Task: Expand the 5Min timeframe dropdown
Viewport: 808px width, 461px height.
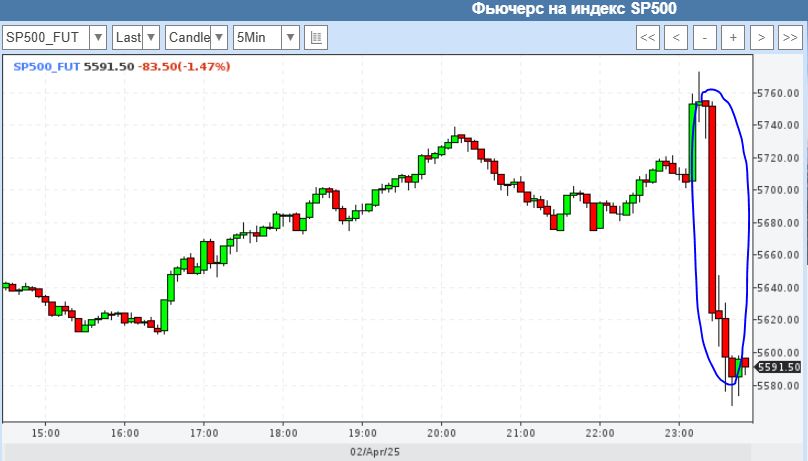Action: [x=266, y=38]
